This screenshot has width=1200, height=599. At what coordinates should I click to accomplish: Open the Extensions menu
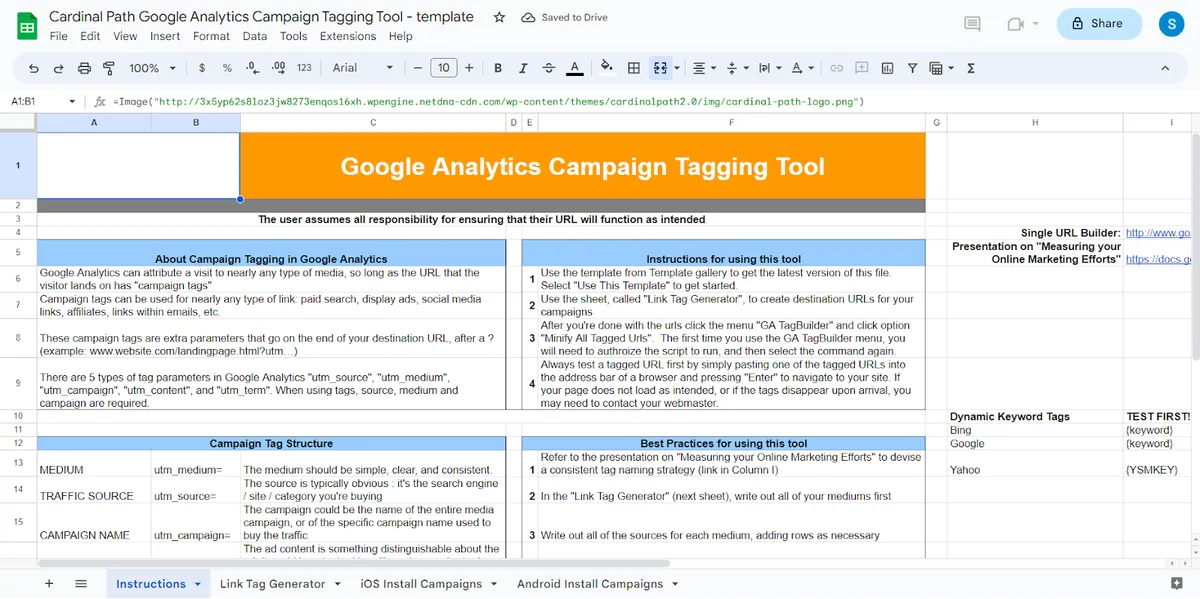pyautogui.click(x=347, y=36)
